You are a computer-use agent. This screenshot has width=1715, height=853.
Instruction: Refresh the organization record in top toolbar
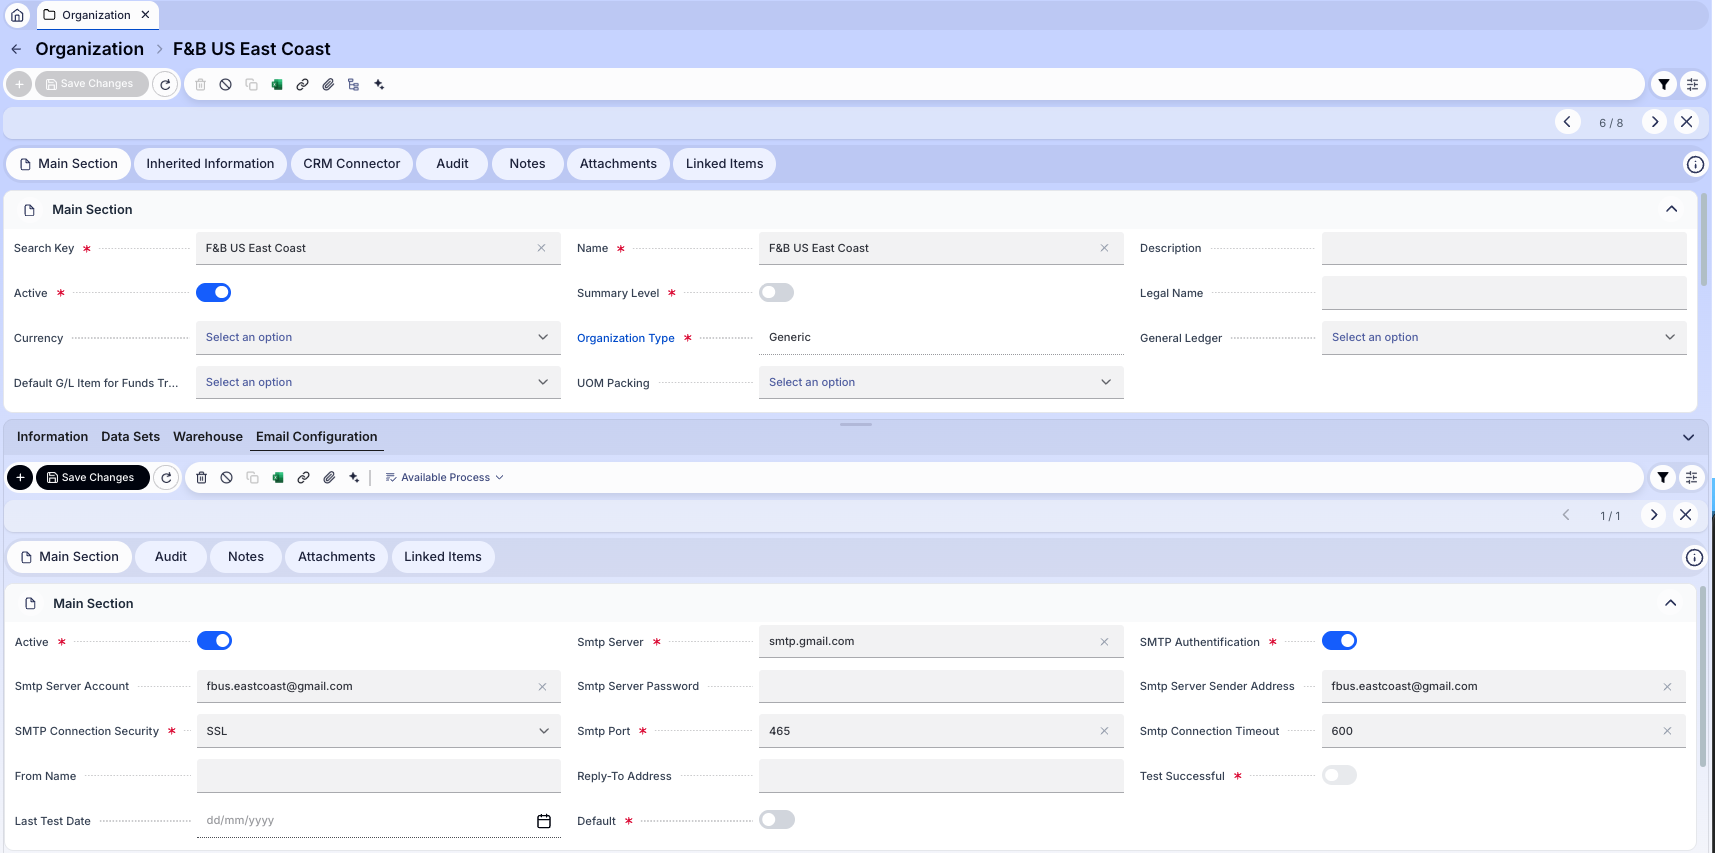coord(166,85)
